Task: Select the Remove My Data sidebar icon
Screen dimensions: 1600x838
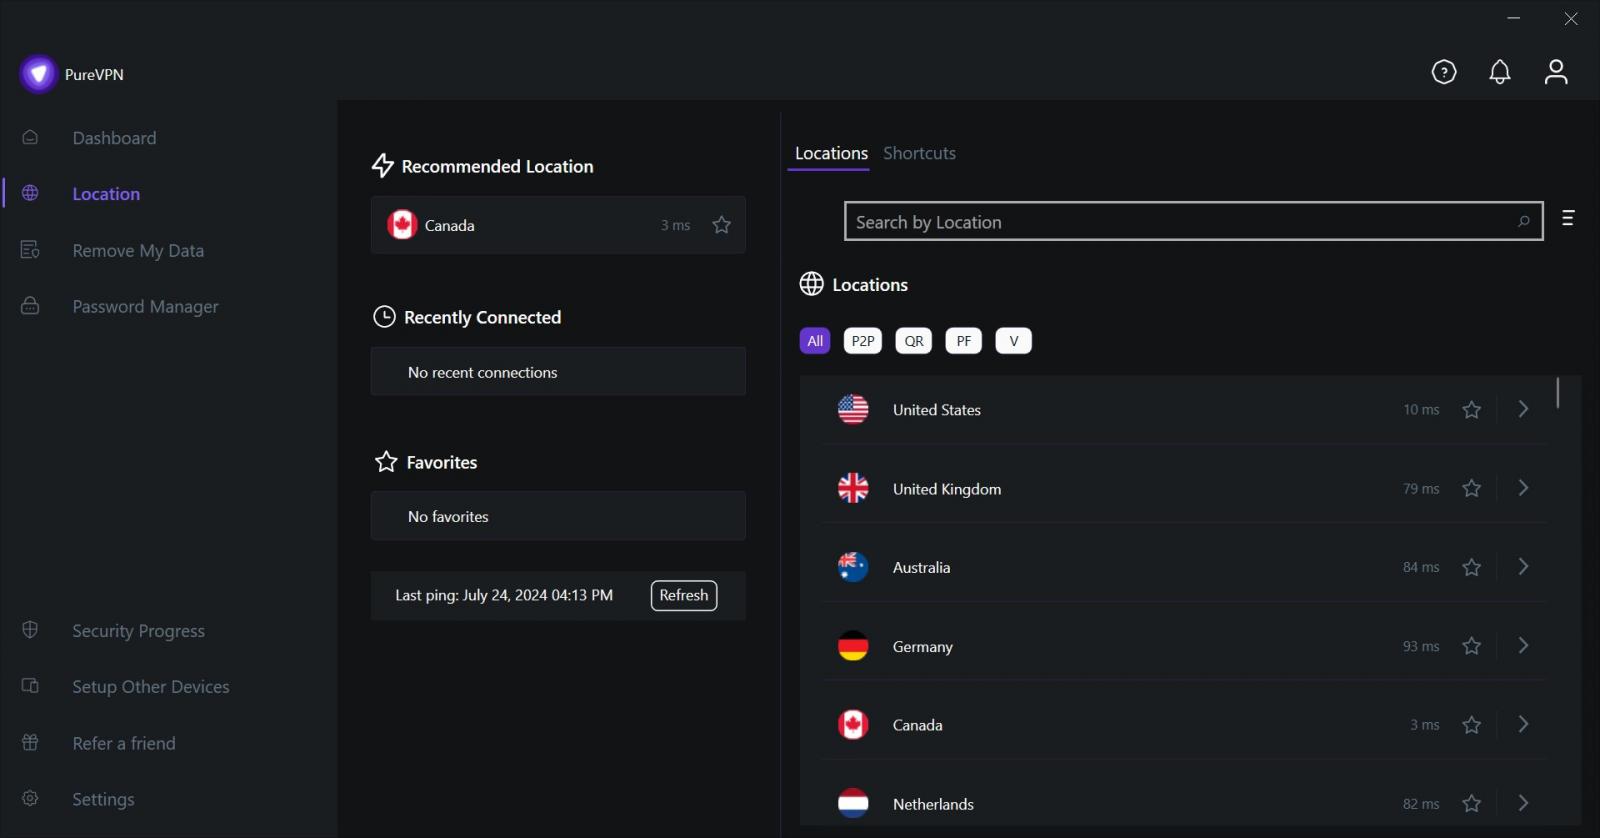Action: pyautogui.click(x=30, y=249)
